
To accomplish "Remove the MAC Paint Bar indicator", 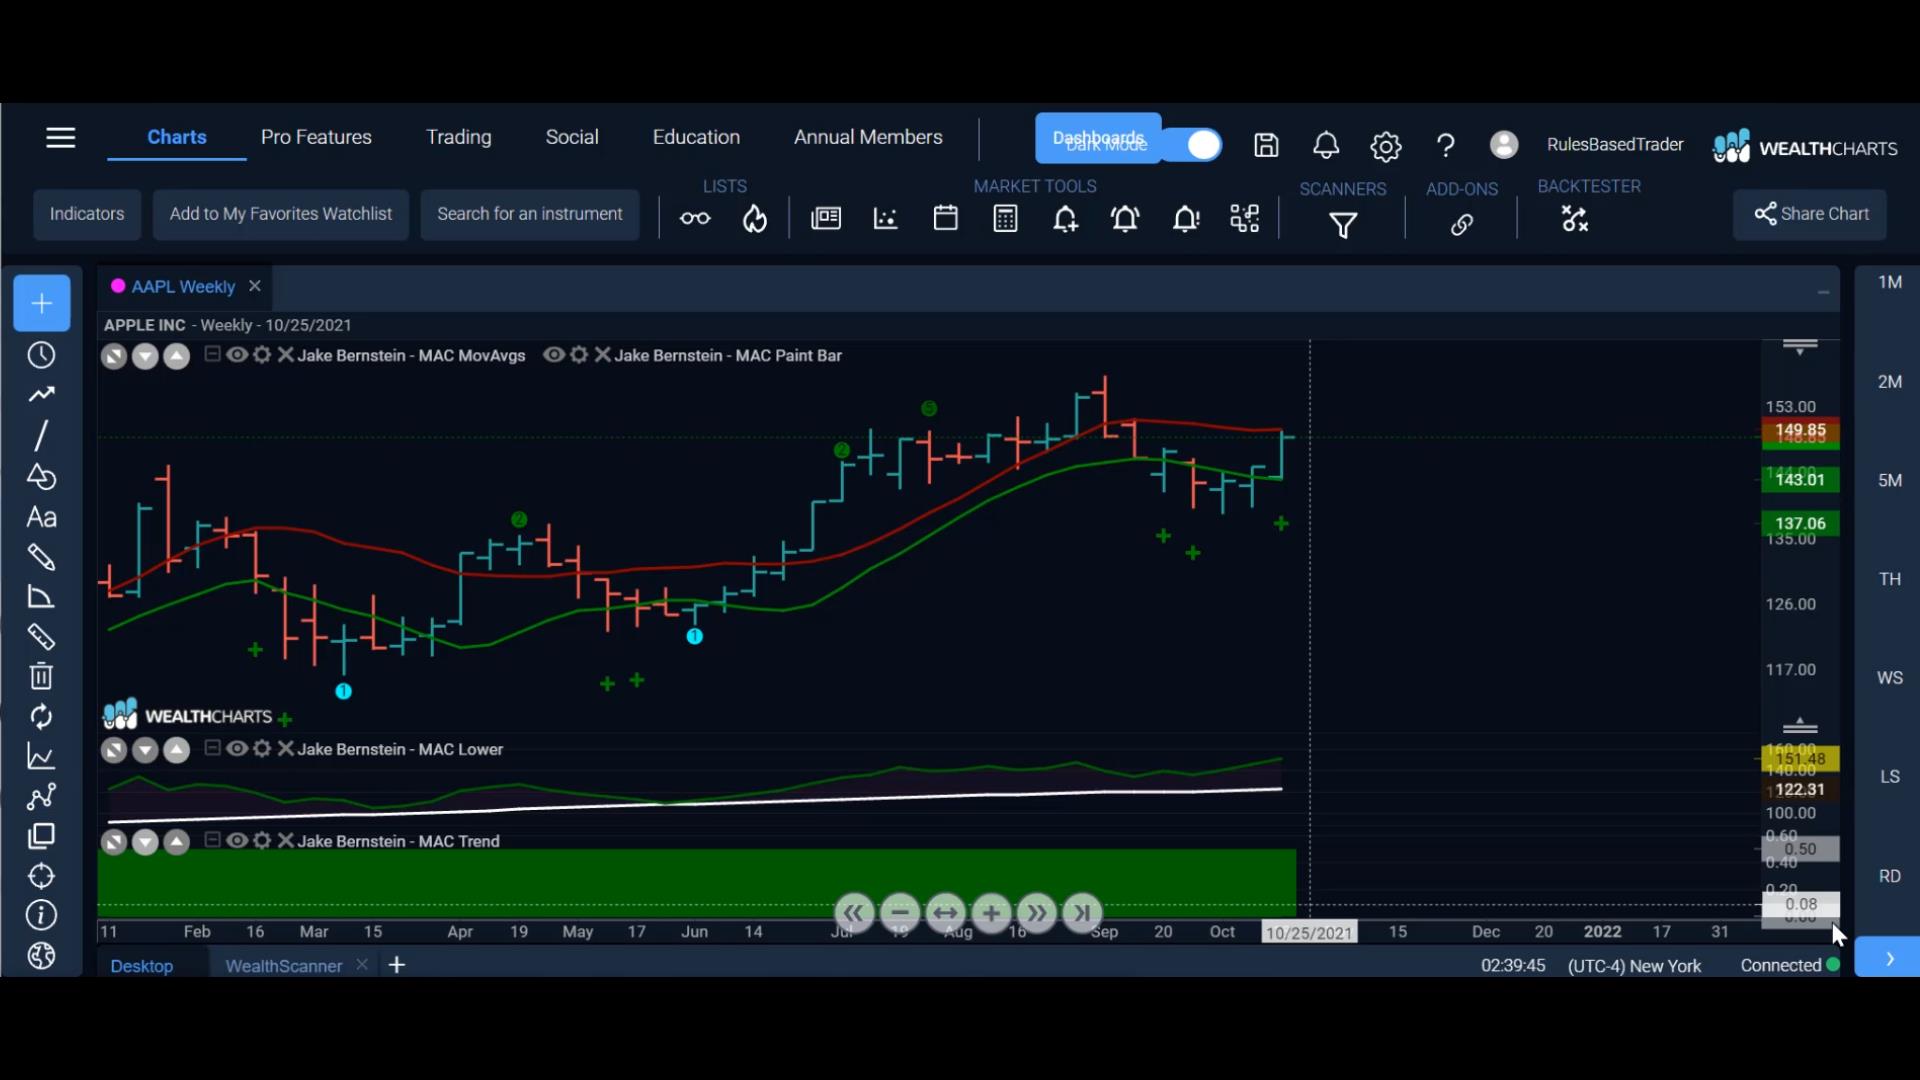I will [x=602, y=355].
